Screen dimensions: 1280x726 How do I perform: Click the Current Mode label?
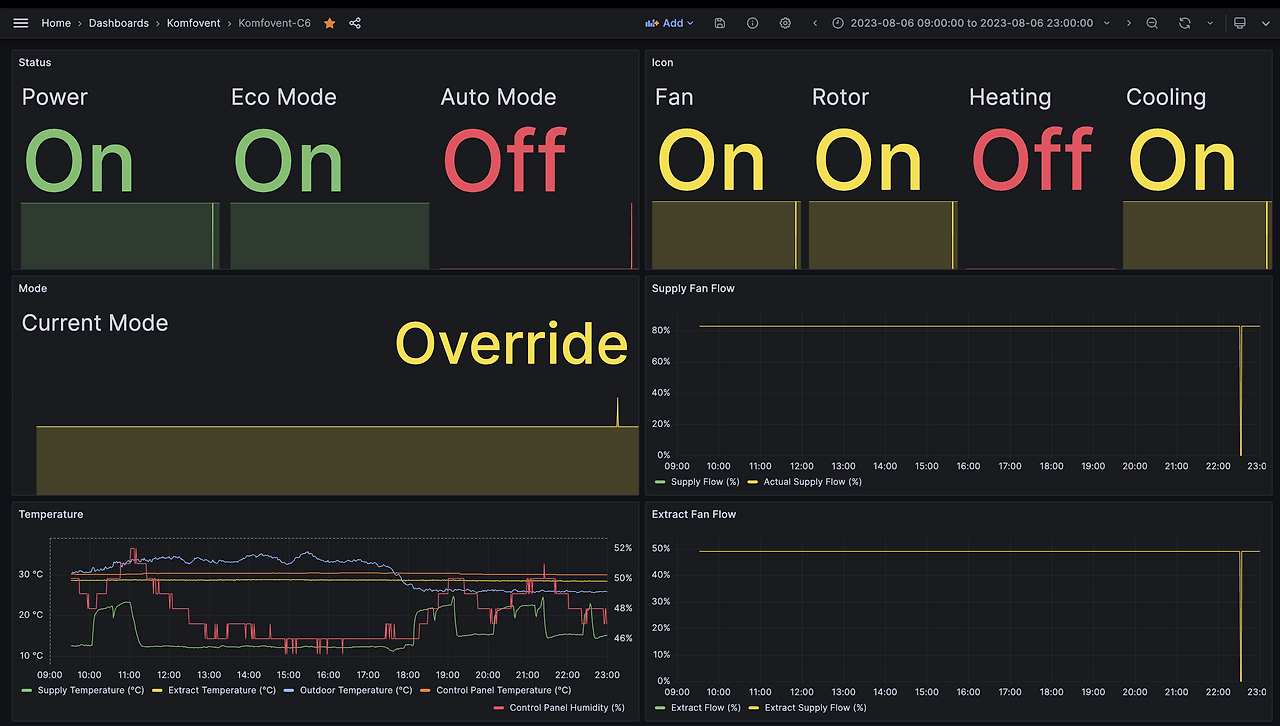pos(95,323)
